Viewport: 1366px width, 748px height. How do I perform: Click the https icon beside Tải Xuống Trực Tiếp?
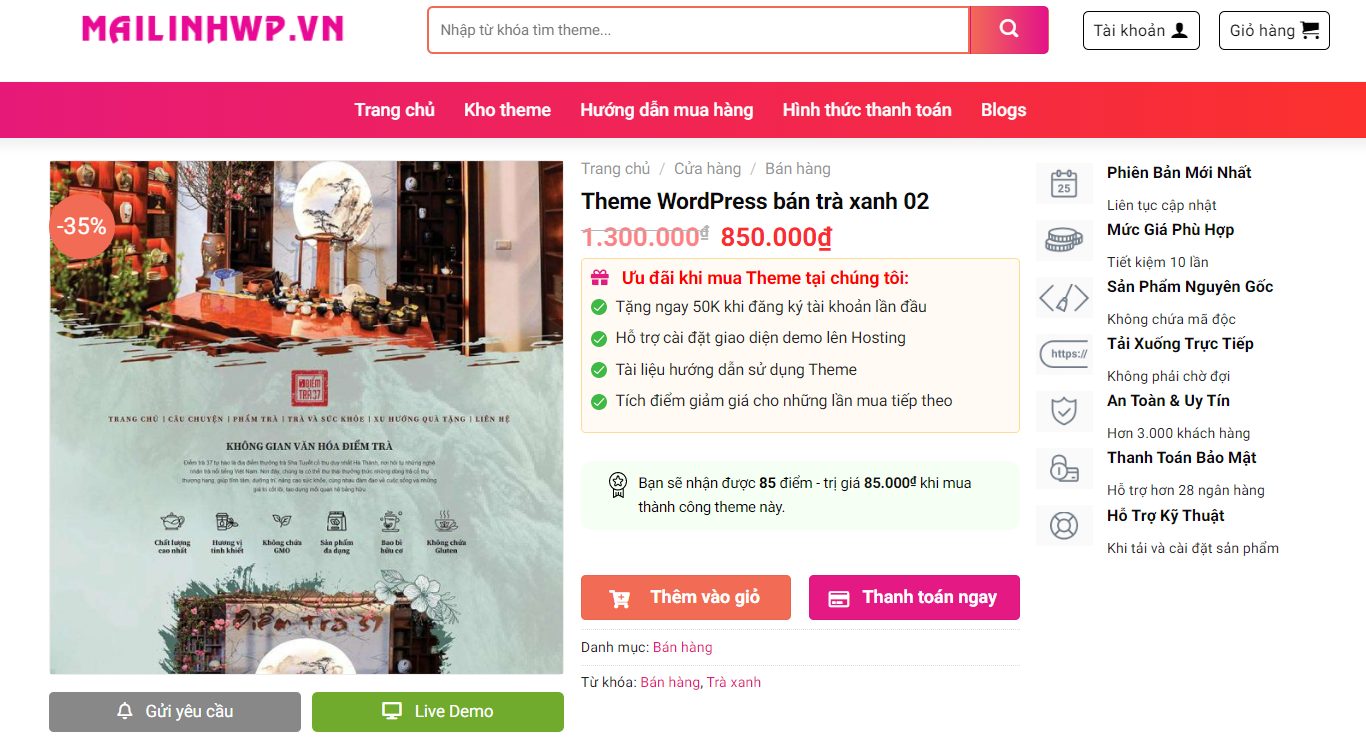coord(1064,355)
